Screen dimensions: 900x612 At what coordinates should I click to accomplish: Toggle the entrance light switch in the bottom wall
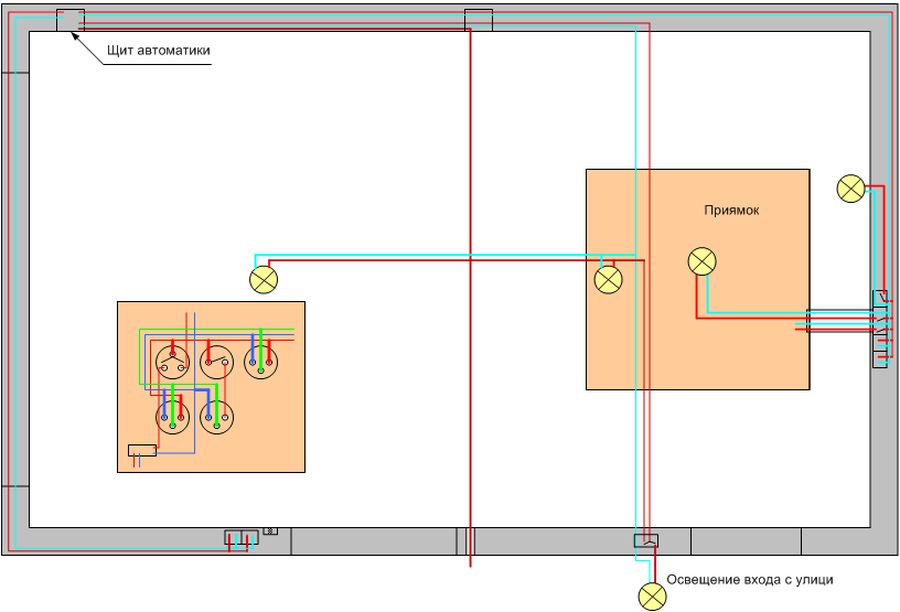click(646, 541)
